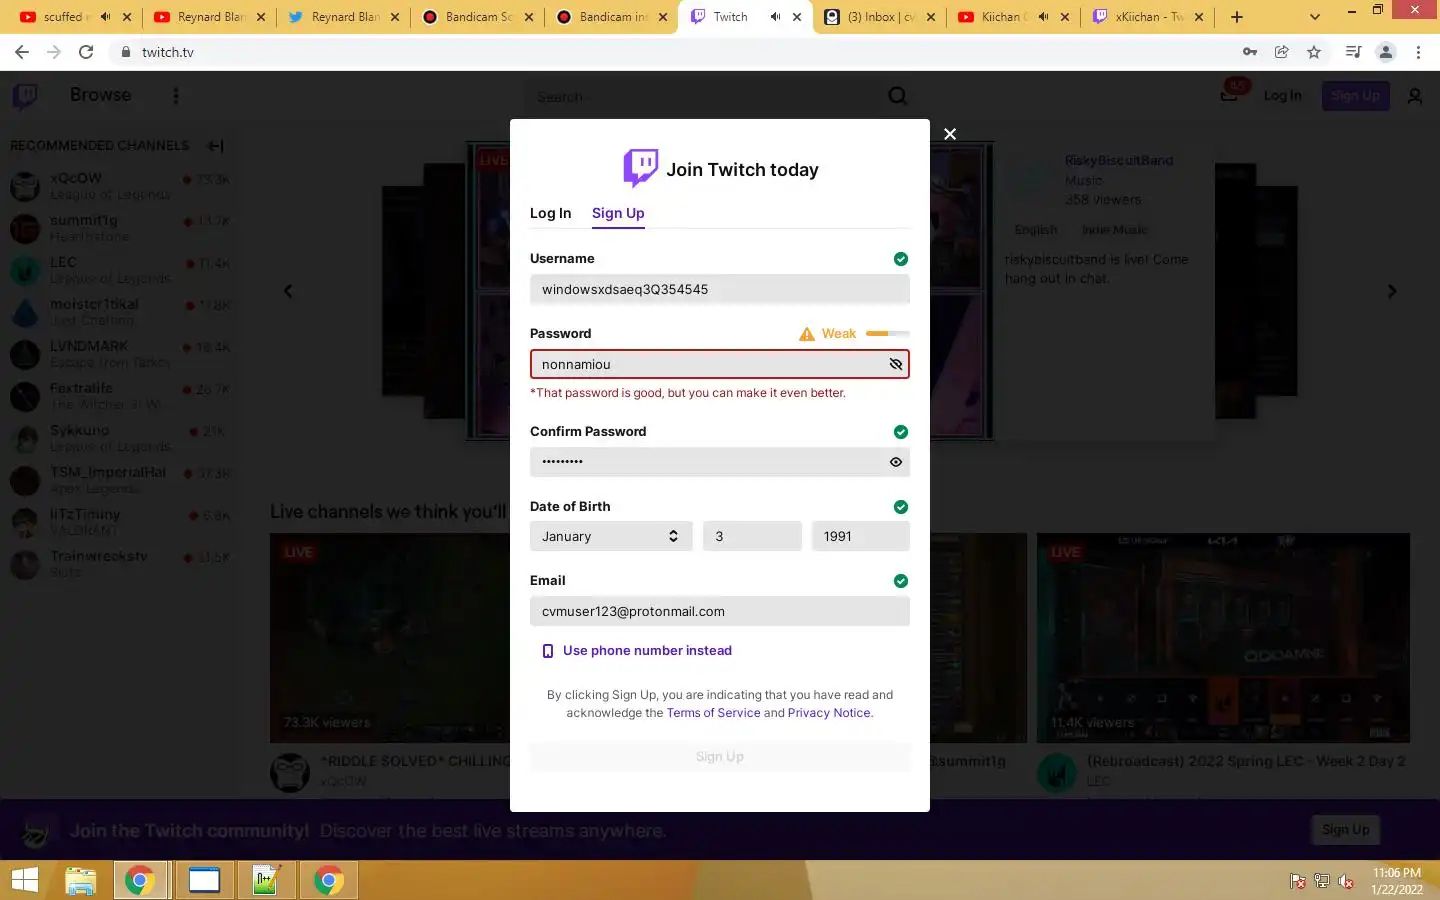The height and width of the screenshot is (900, 1440).
Task: Open the Trainwreckstv channel in sidebar
Action: [x=120, y=564]
